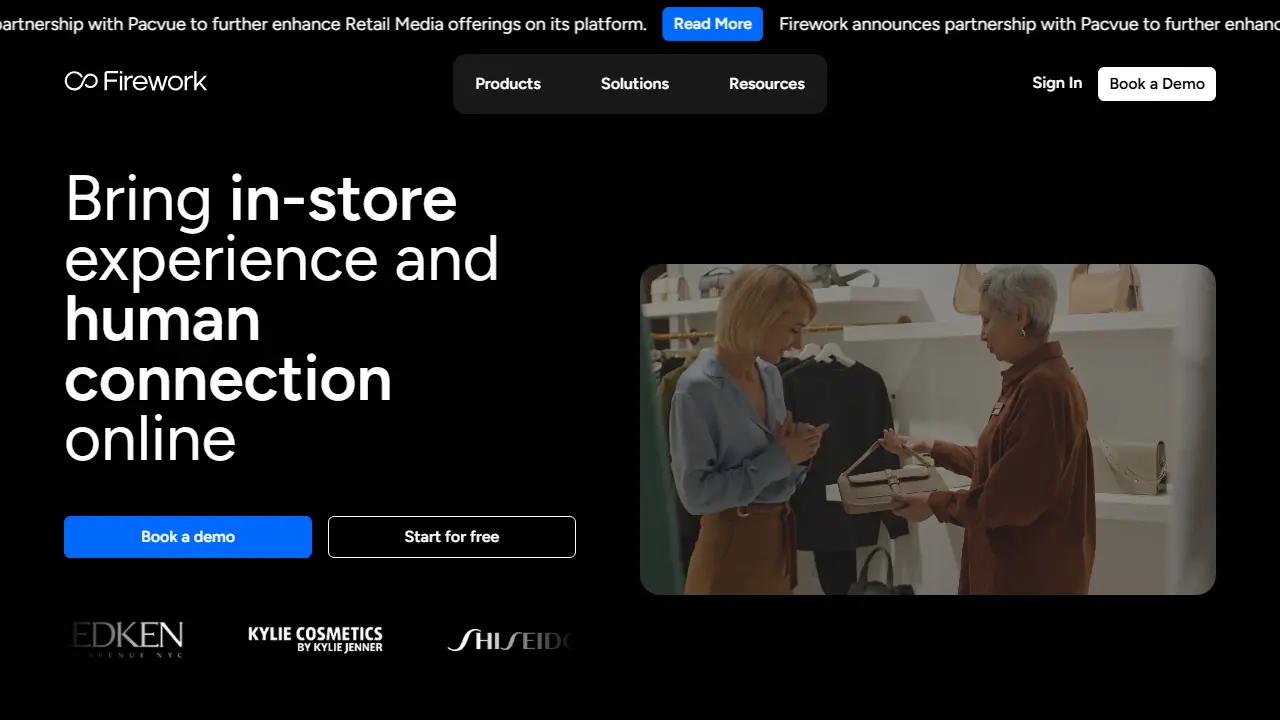Select the blue Book a demo button
1280x720 pixels.
[x=188, y=537]
